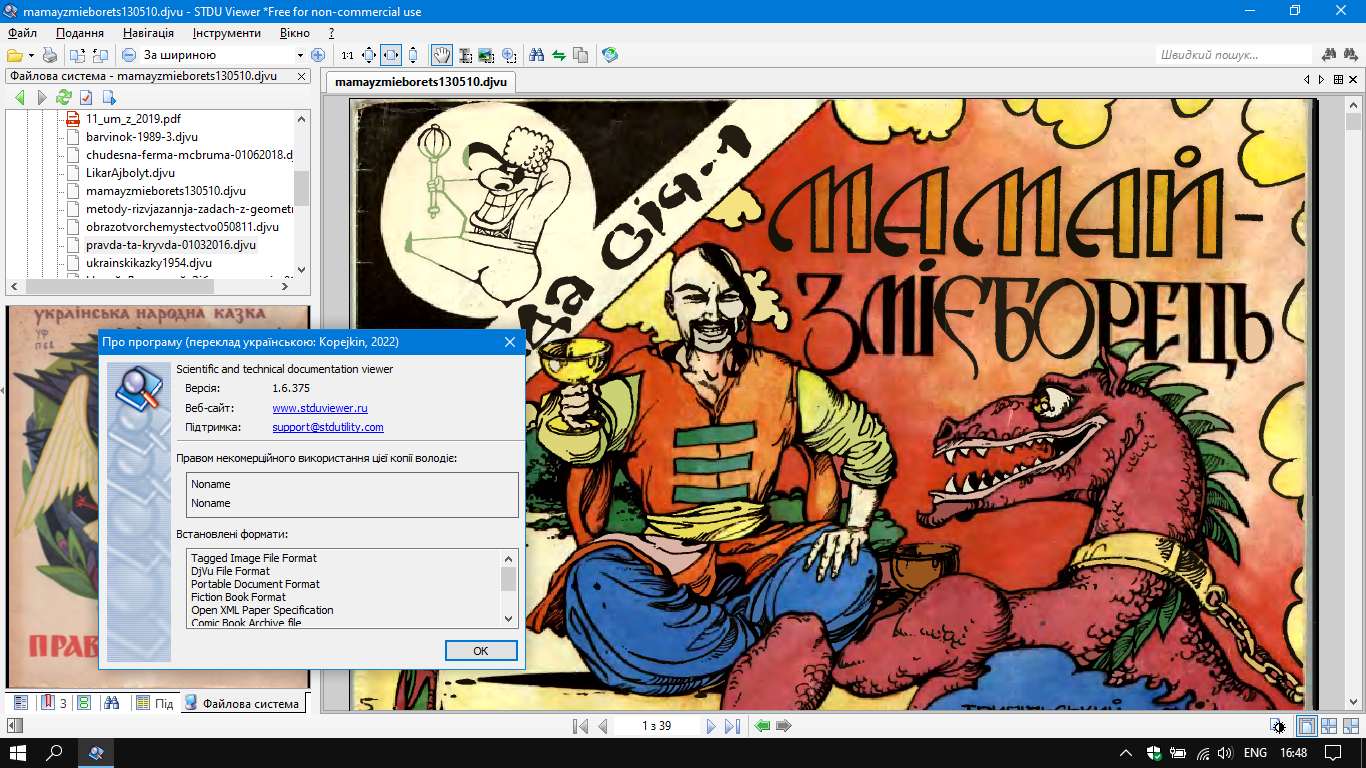The image size is (1366, 768).
Task: Search forward with the binoculars right icon
Action: [x=1352, y=55]
